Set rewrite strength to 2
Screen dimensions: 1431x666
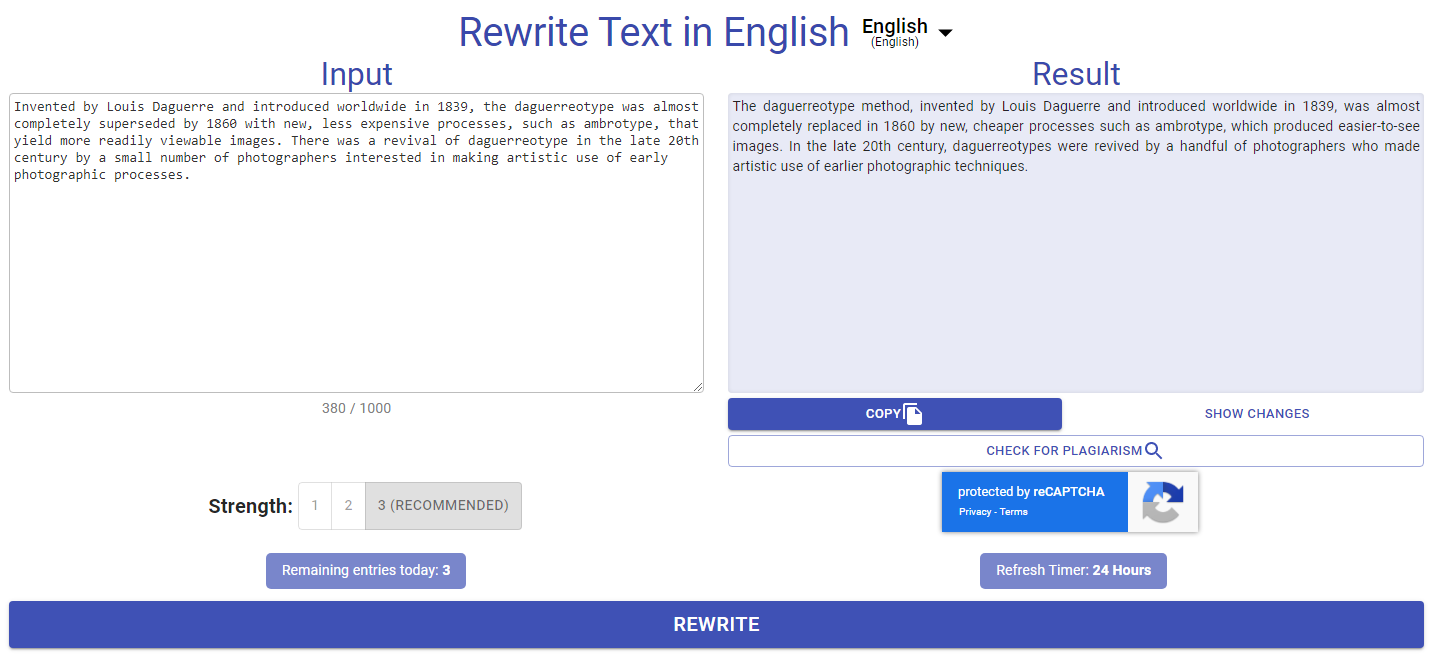tap(348, 506)
